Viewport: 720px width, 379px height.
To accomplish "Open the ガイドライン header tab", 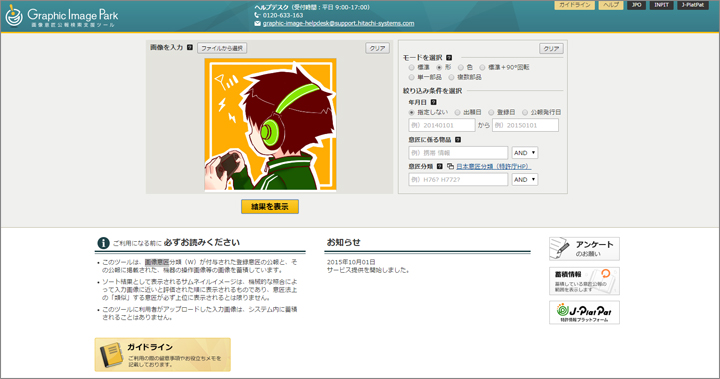I will pyautogui.click(x=574, y=5).
